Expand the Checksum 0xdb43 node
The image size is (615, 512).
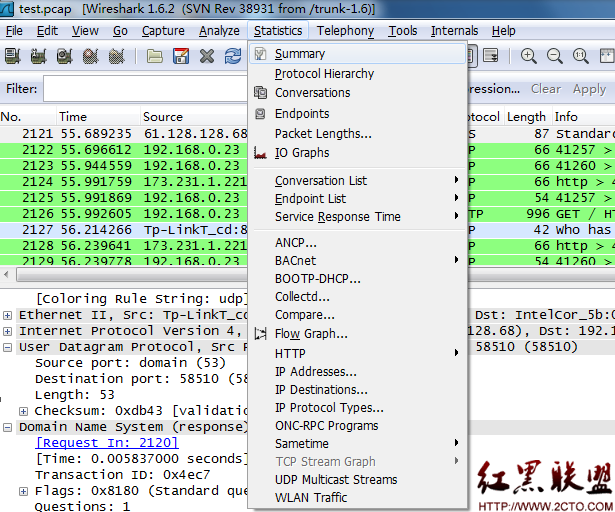[x=24, y=411]
